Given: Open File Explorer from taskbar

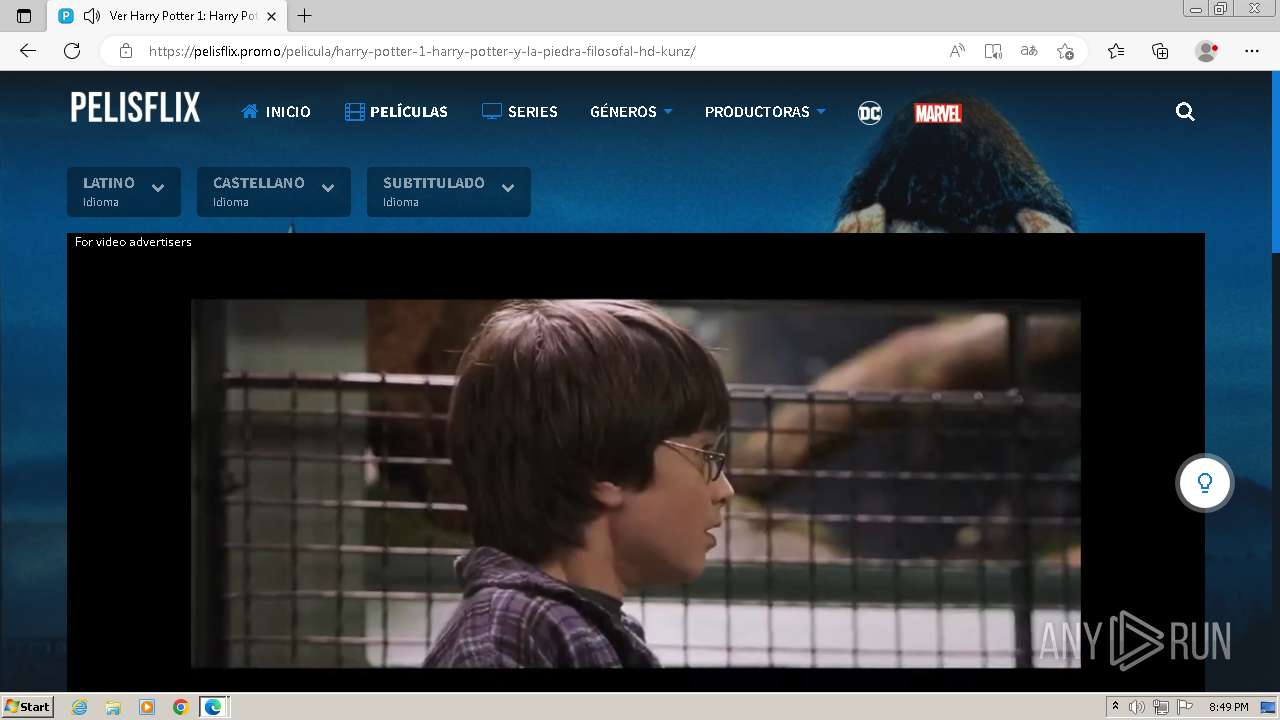Looking at the screenshot, I should (113, 707).
